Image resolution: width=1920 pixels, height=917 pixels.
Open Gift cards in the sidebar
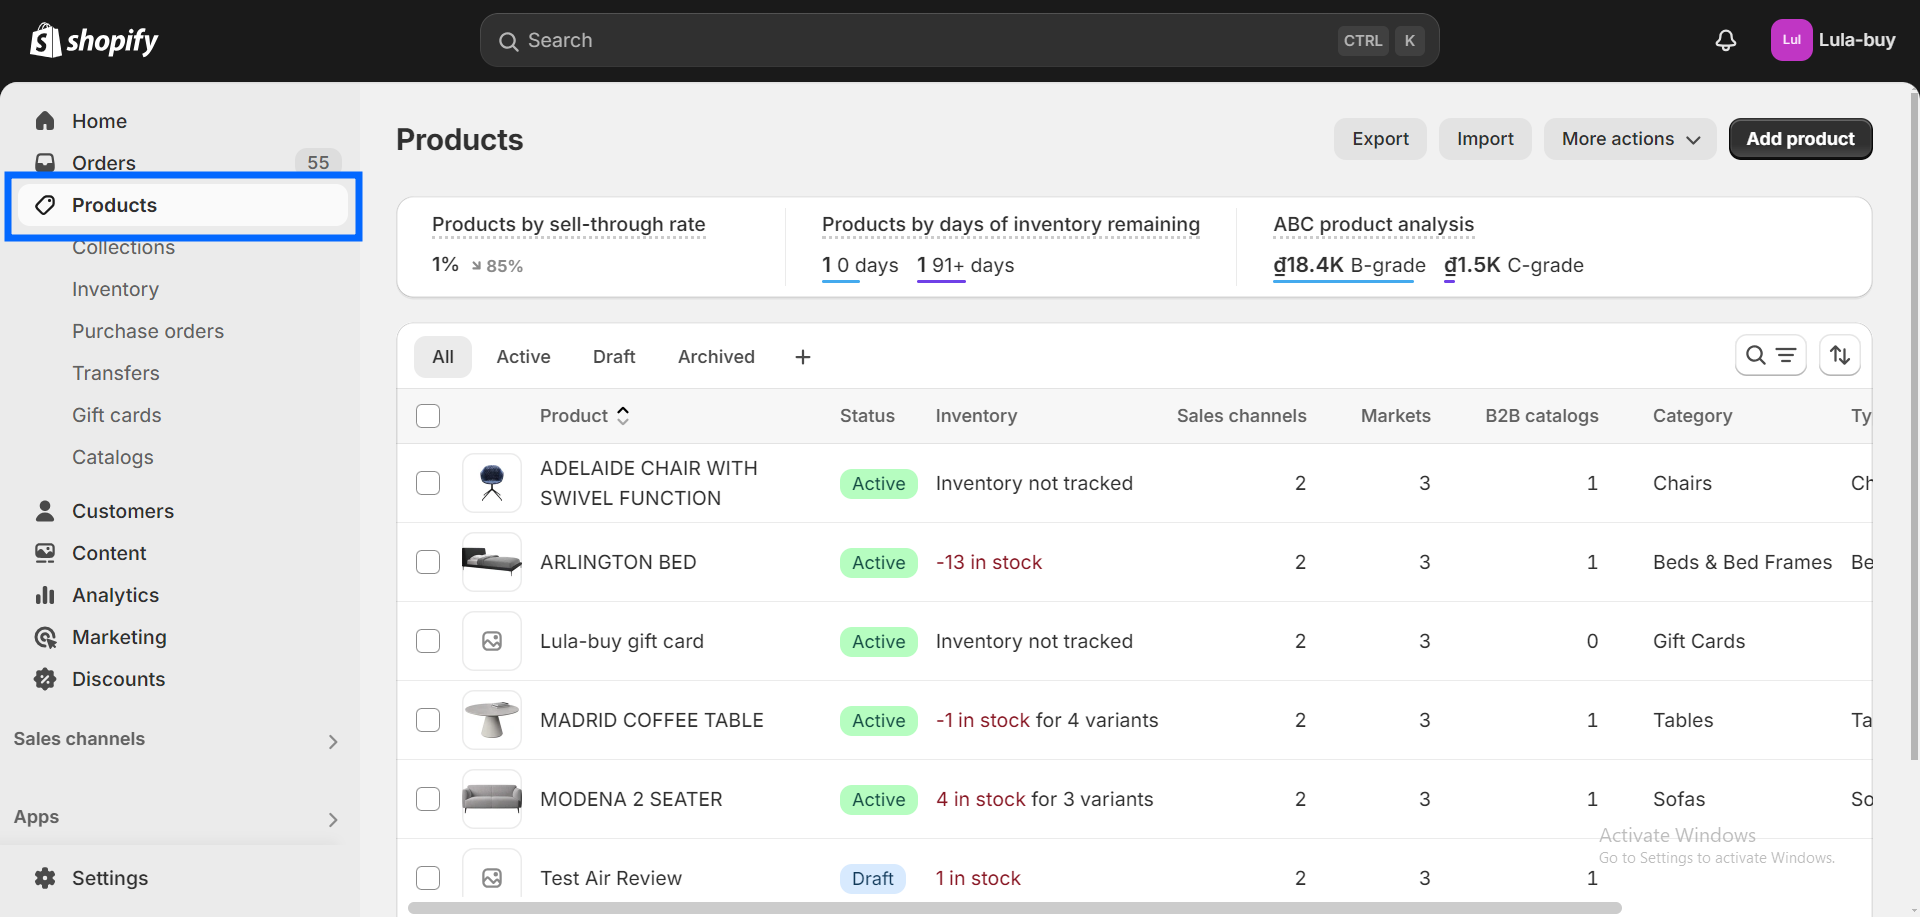tap(116, 415)
